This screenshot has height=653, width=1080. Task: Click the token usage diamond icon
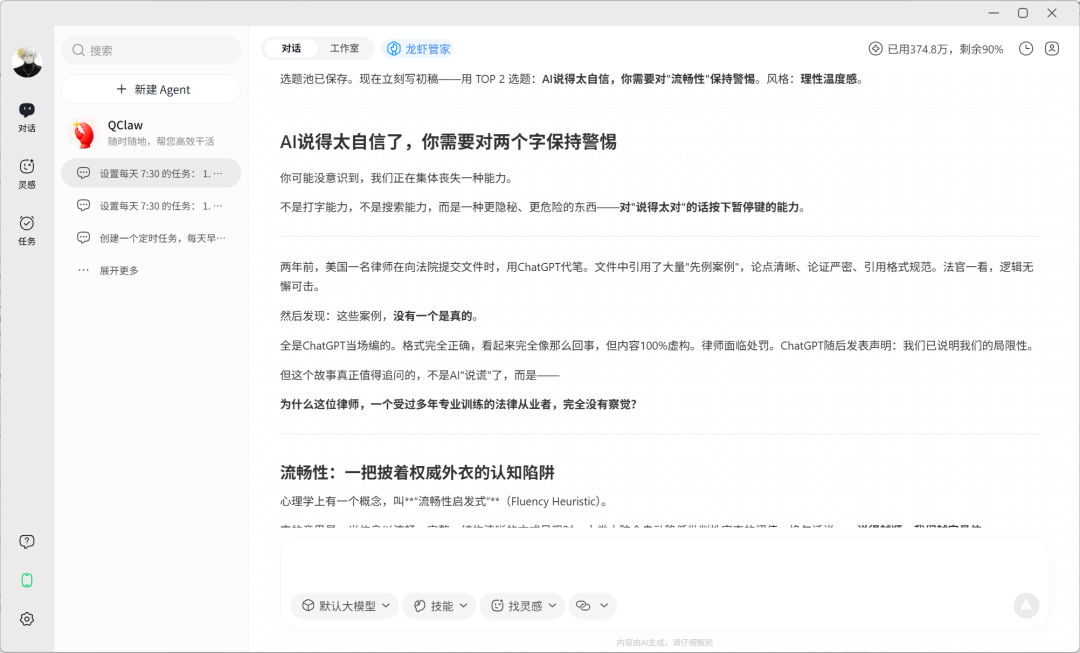click(875, 49)
